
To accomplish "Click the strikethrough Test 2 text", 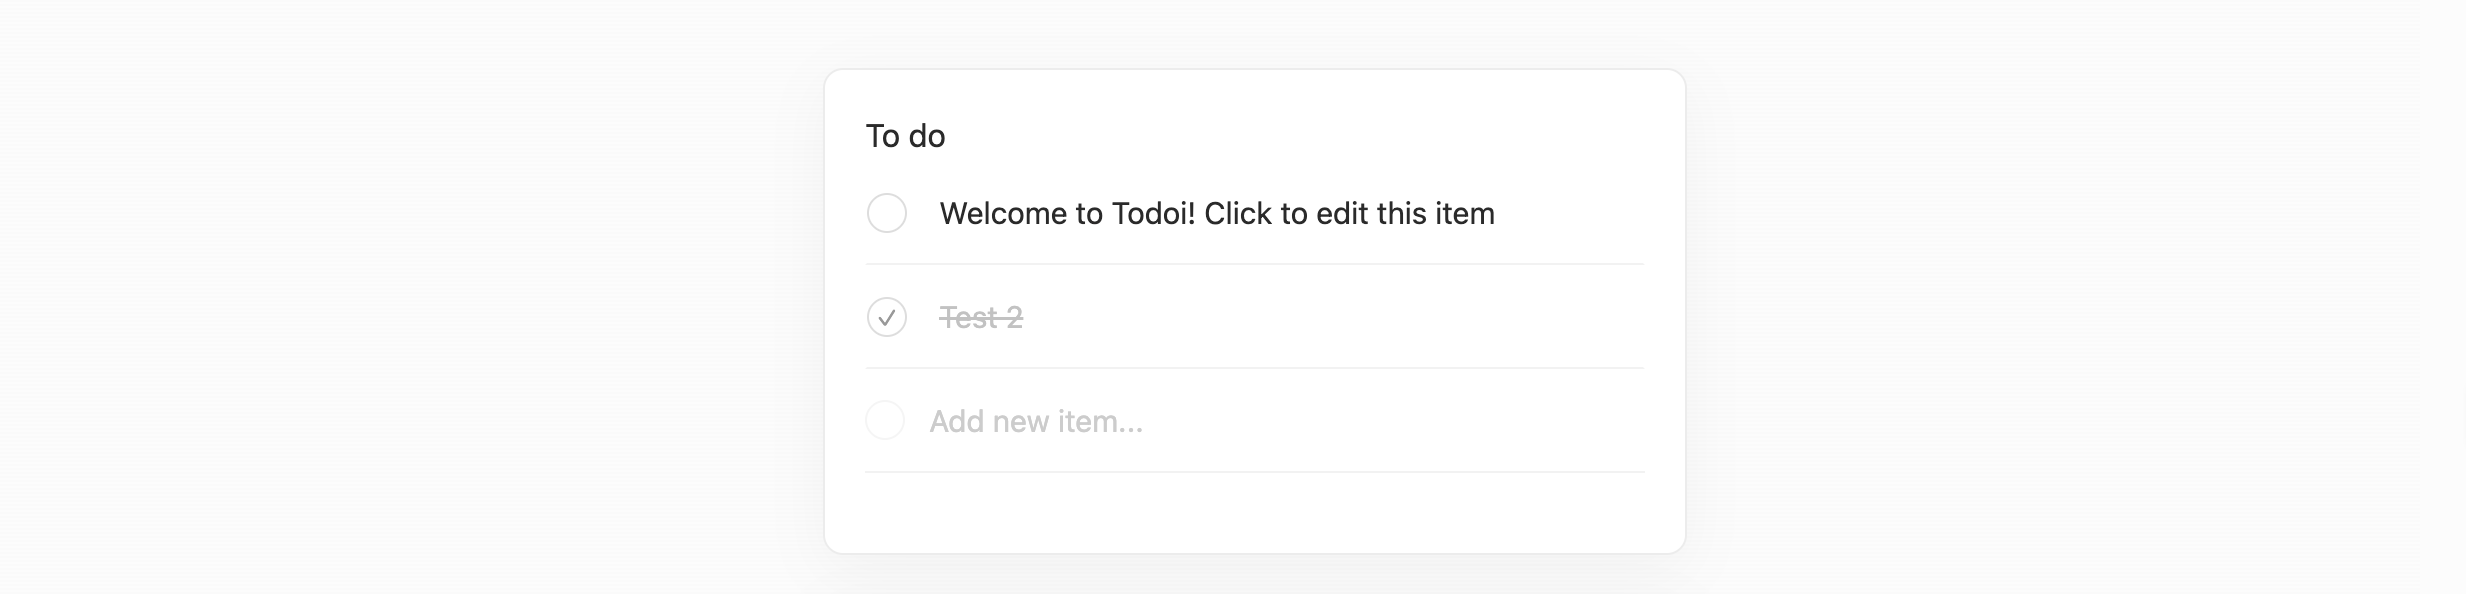I will [x=981, y=318].
